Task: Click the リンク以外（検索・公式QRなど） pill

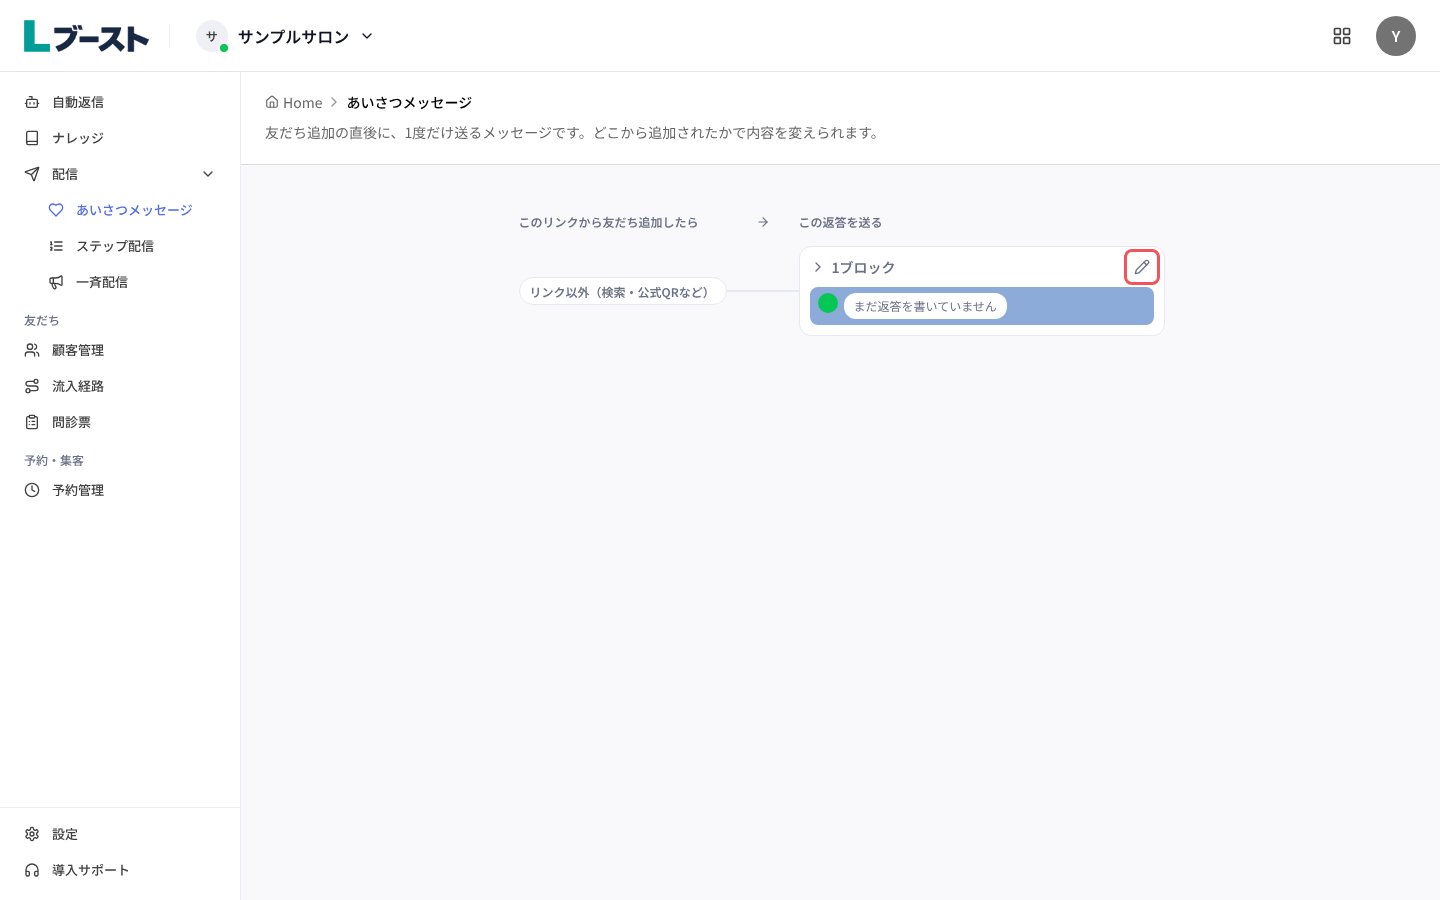Action: coord(622,291)
